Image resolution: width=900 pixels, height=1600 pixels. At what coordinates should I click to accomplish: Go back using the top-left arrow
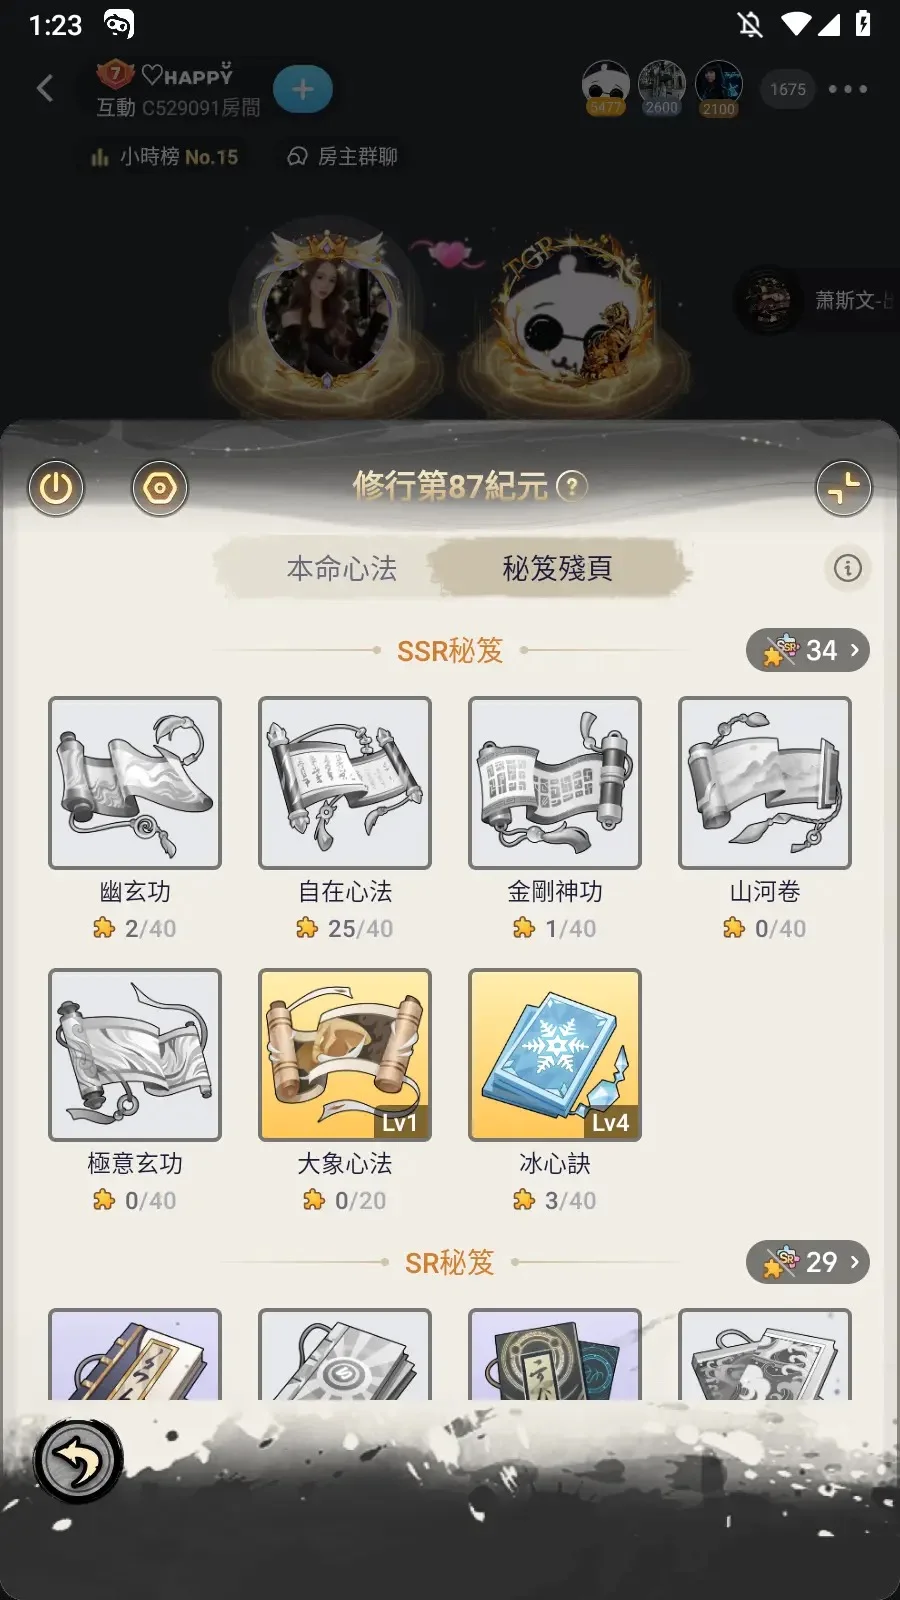[x=45, y=89]
